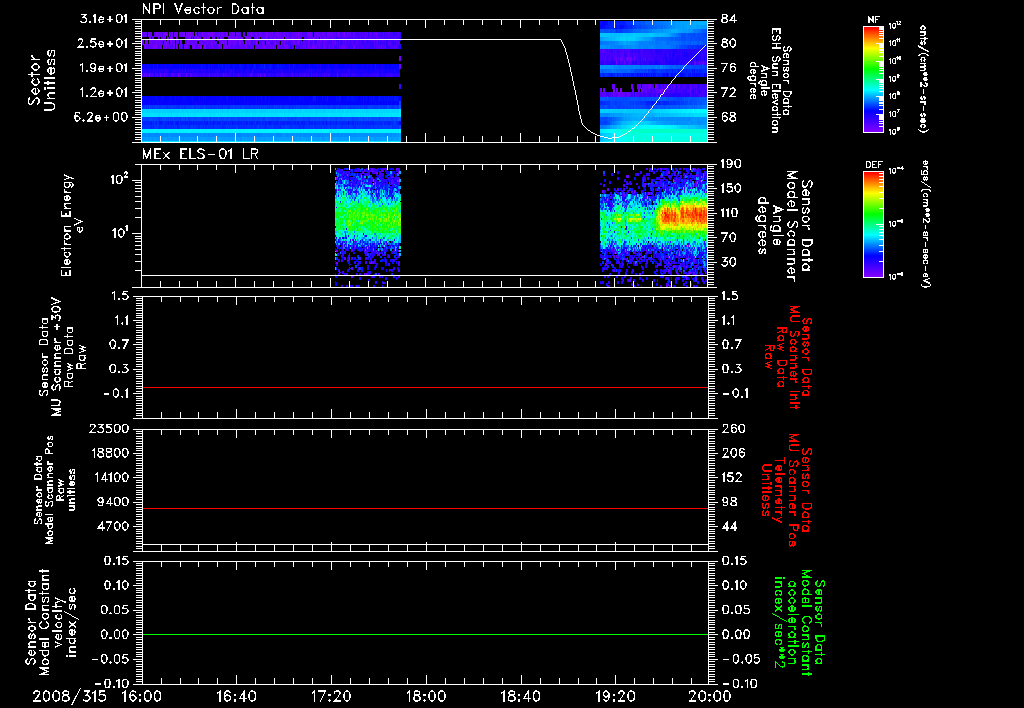Click the '110' scanner angle tick label
The width and height of the screenshot is (1024, 708).
pos(731,213)
